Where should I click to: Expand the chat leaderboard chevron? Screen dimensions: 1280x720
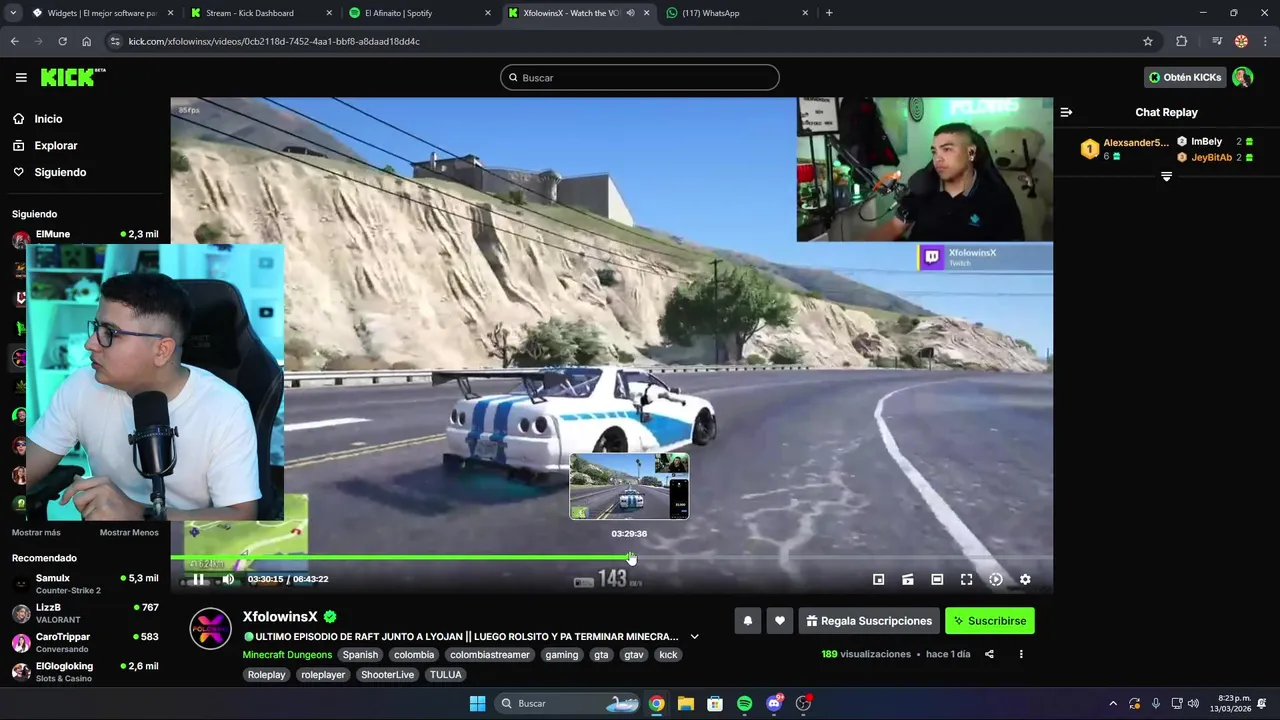click(x=1166, y=176)
